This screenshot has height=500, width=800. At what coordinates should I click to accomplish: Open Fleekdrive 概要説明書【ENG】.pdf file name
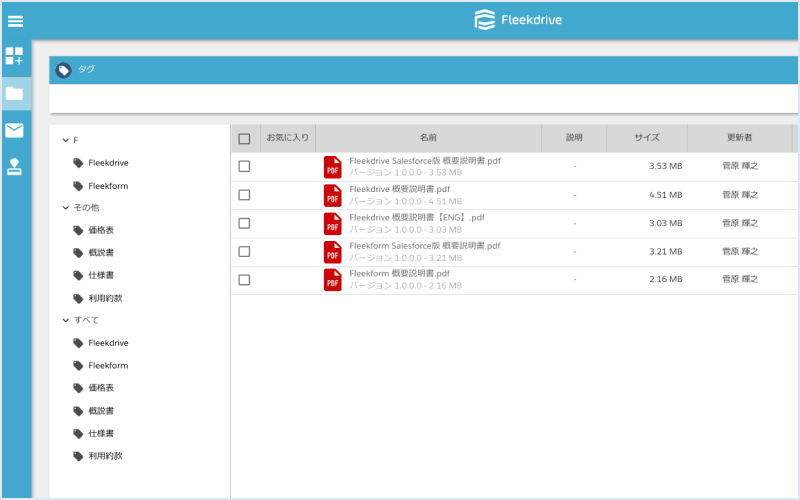(417, 217)
